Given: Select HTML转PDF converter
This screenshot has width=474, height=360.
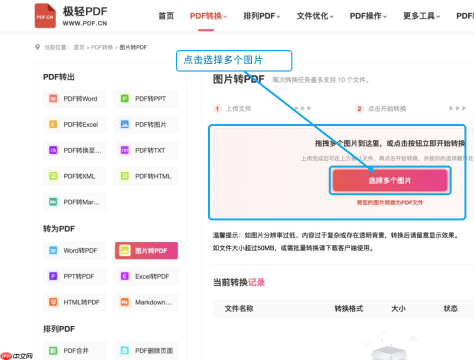Looking at the screenshot, I should [x=75, y=302].
